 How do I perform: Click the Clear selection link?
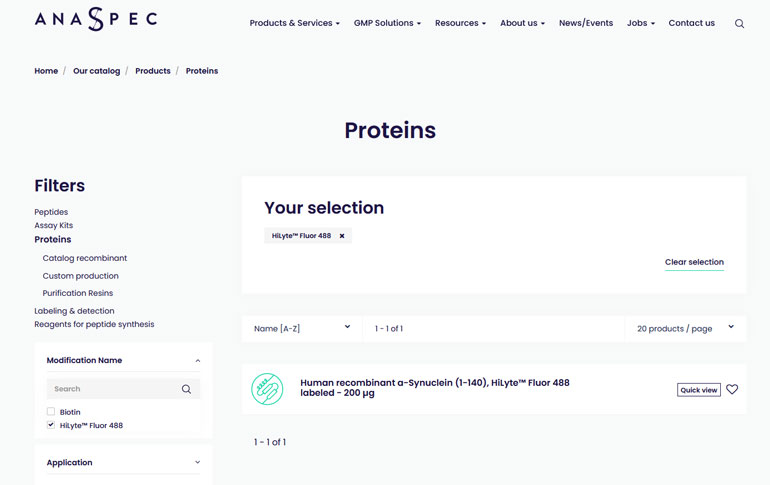[694, 262]
